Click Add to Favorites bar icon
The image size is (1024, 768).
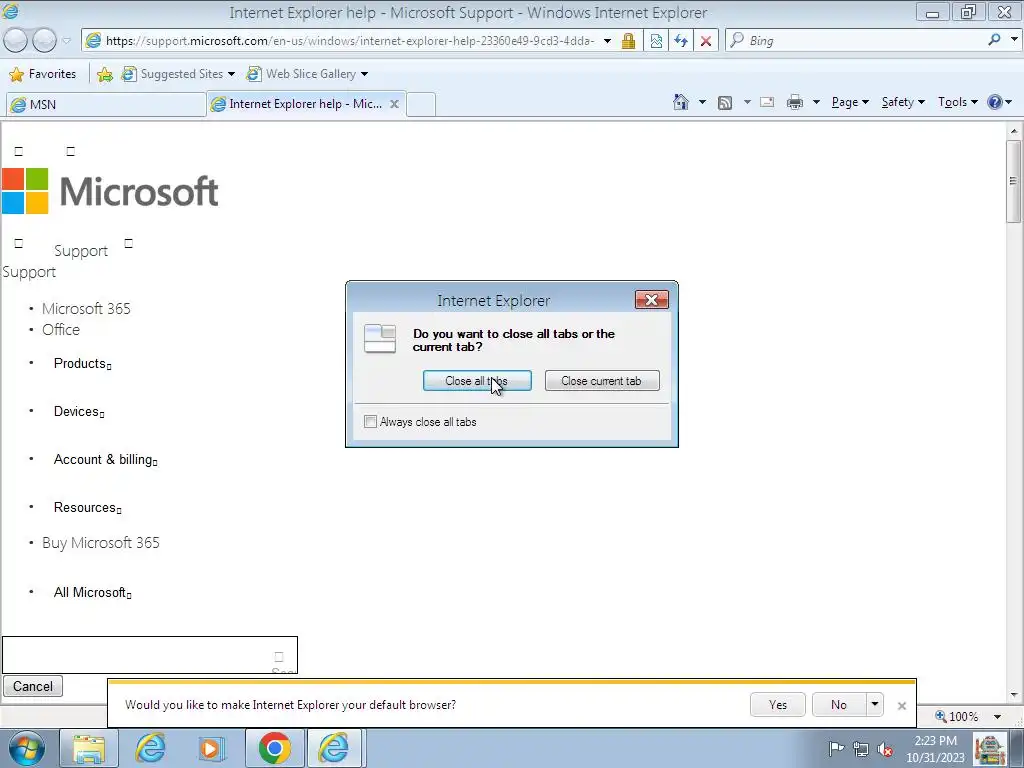click(104, 74)
